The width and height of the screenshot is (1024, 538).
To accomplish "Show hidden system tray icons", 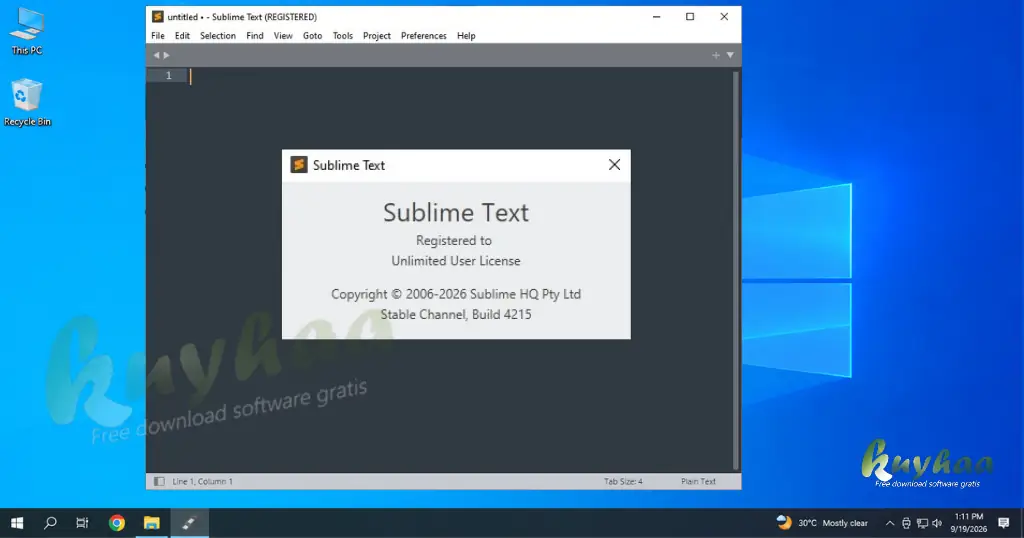I will click(889, 523).
